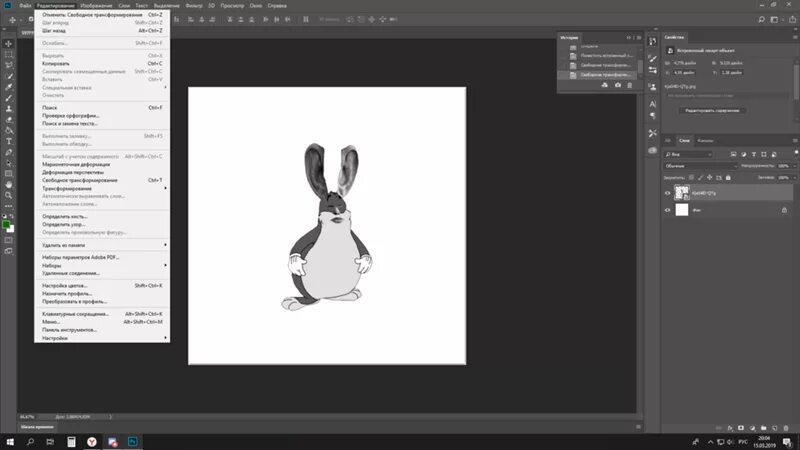
Task: Select the Eyedropper tool
Action: (x=9, y=87)
